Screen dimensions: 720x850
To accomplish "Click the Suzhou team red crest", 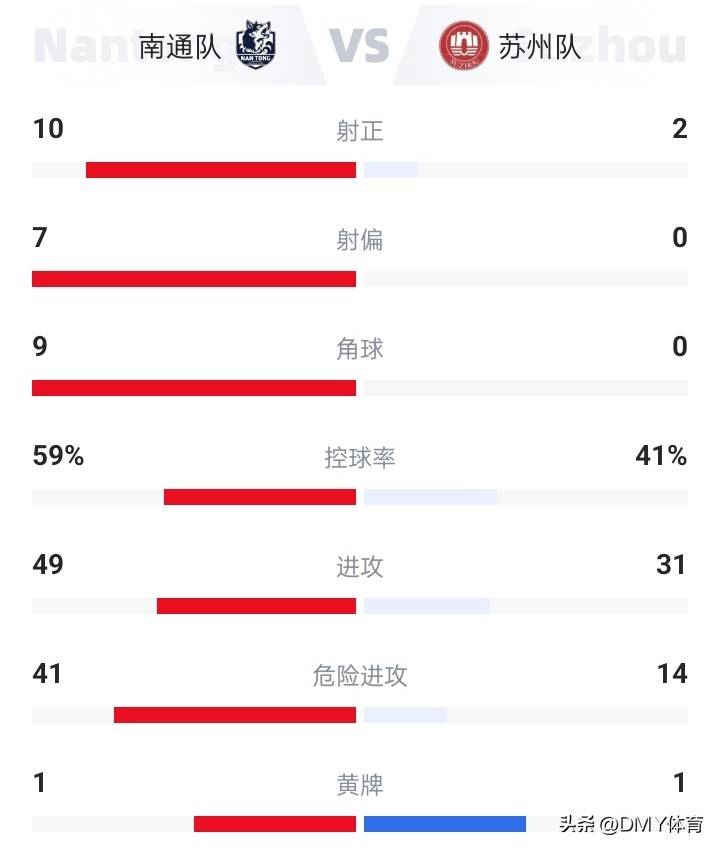I will (464, 46).
